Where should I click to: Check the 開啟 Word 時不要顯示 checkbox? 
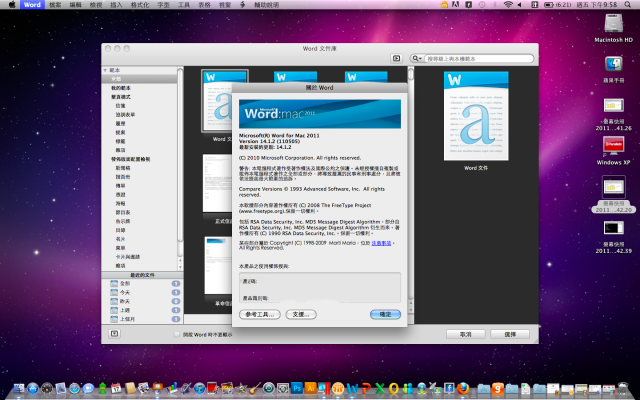point(177,334)
